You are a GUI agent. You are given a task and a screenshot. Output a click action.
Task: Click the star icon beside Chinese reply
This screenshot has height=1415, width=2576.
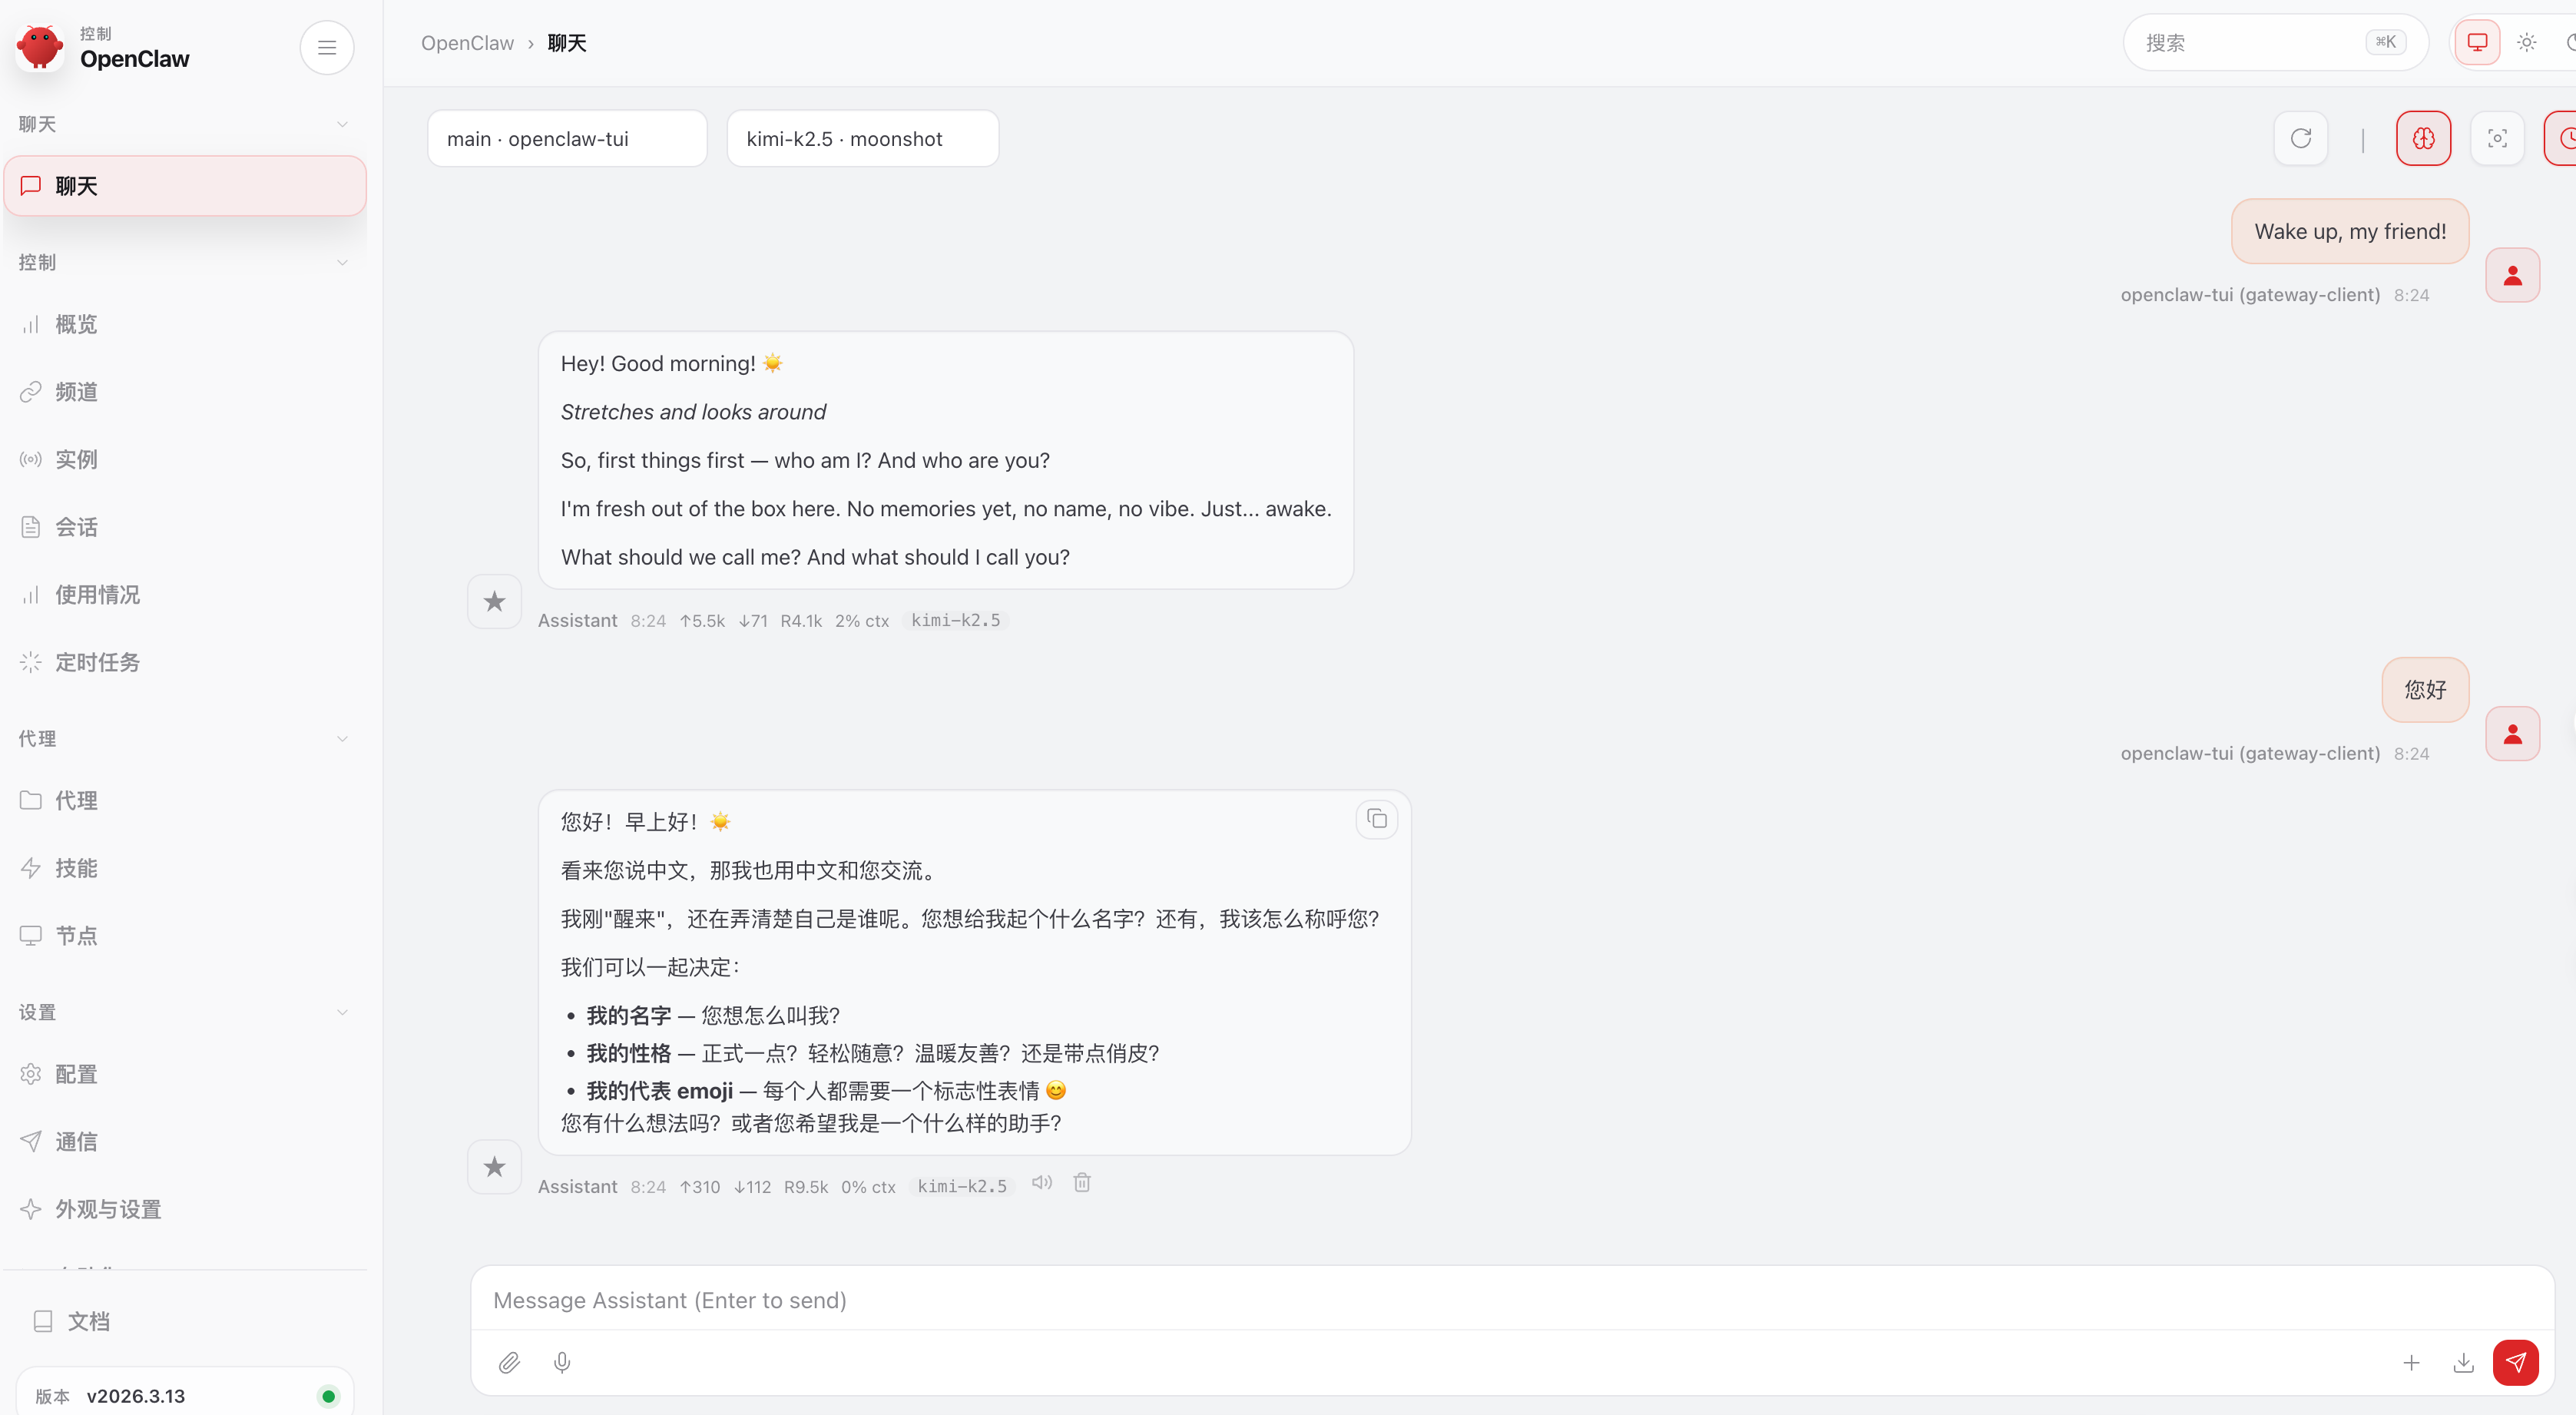[x=494, y=1166]
